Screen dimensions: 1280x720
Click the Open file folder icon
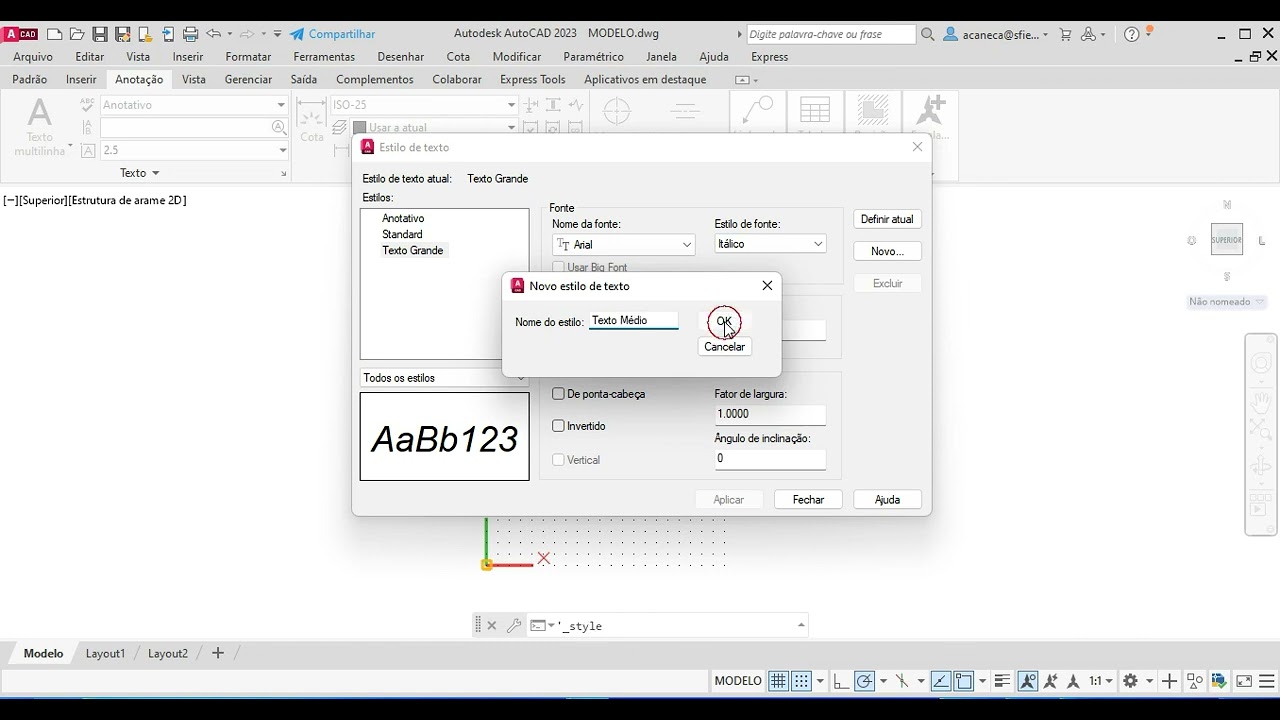(77, 34)
